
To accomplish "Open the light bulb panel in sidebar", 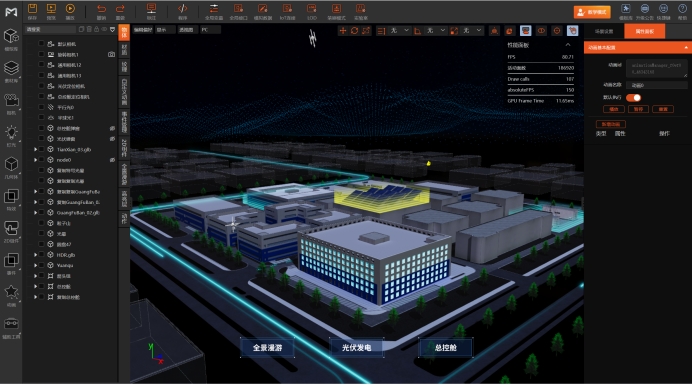I will pos(11,132).
